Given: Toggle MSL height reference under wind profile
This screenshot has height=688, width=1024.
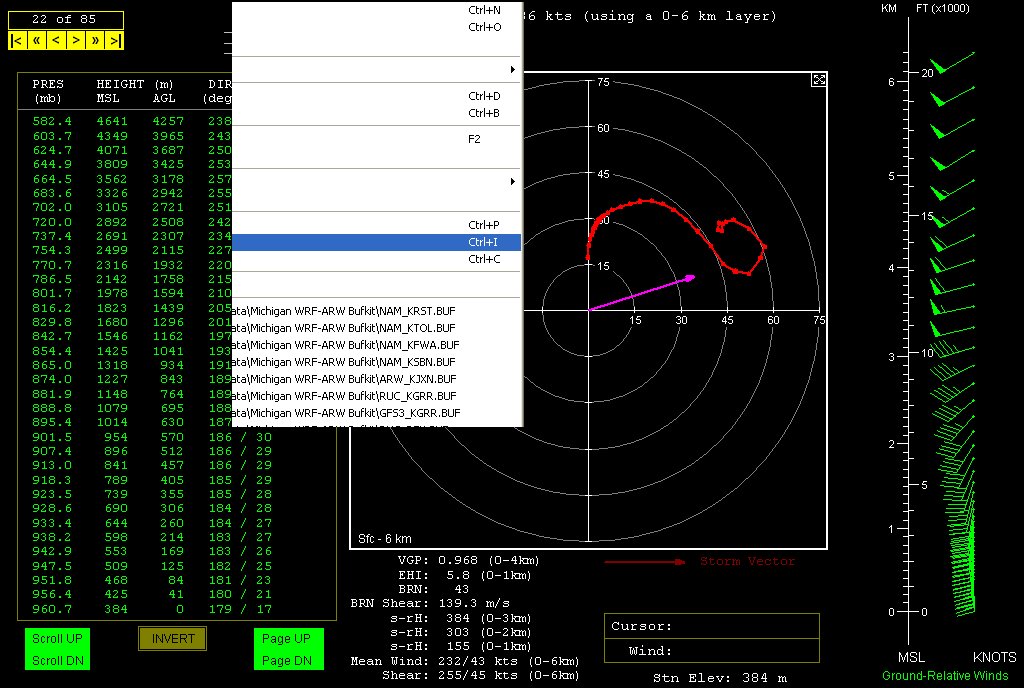Looking at the screenshot, I should 911,657.
